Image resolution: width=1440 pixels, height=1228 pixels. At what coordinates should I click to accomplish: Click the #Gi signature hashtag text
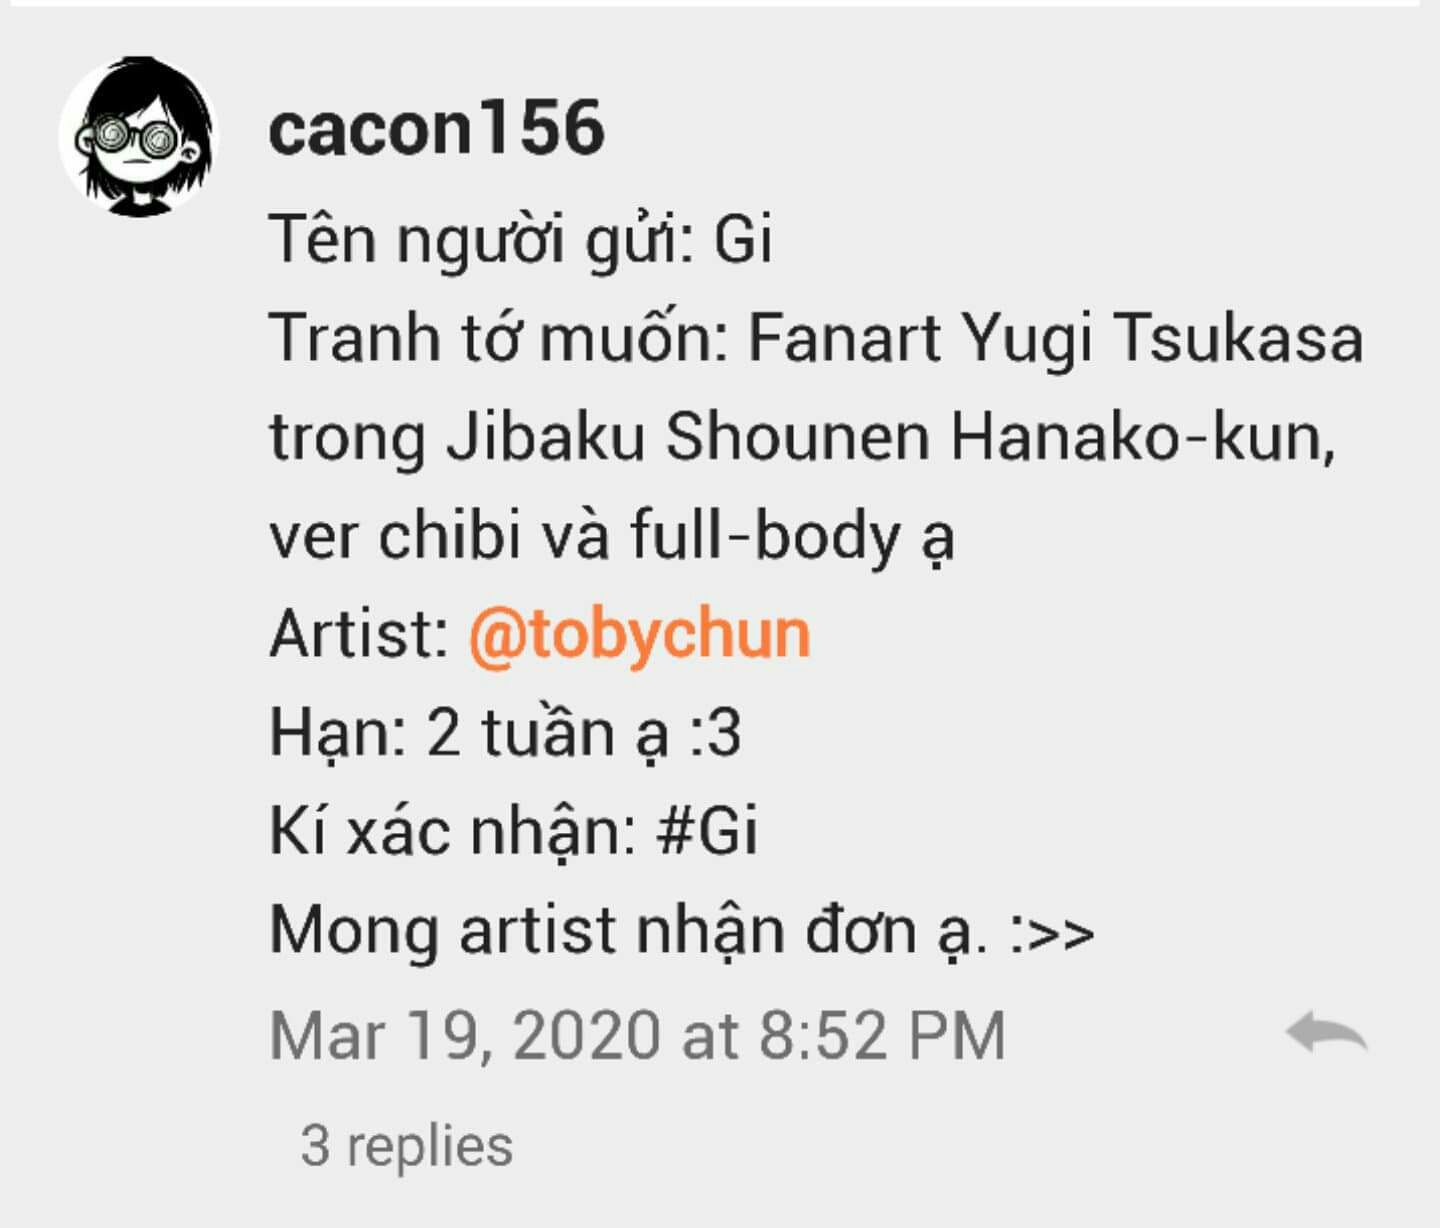tap(707, 831)
